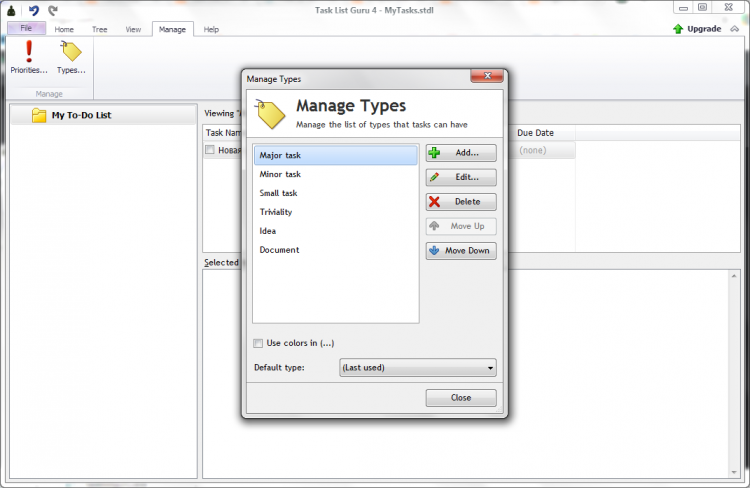Switch to the Manage tab
Image resolution: width=750 pixels, height=488 pixels.
click(172, 29)
